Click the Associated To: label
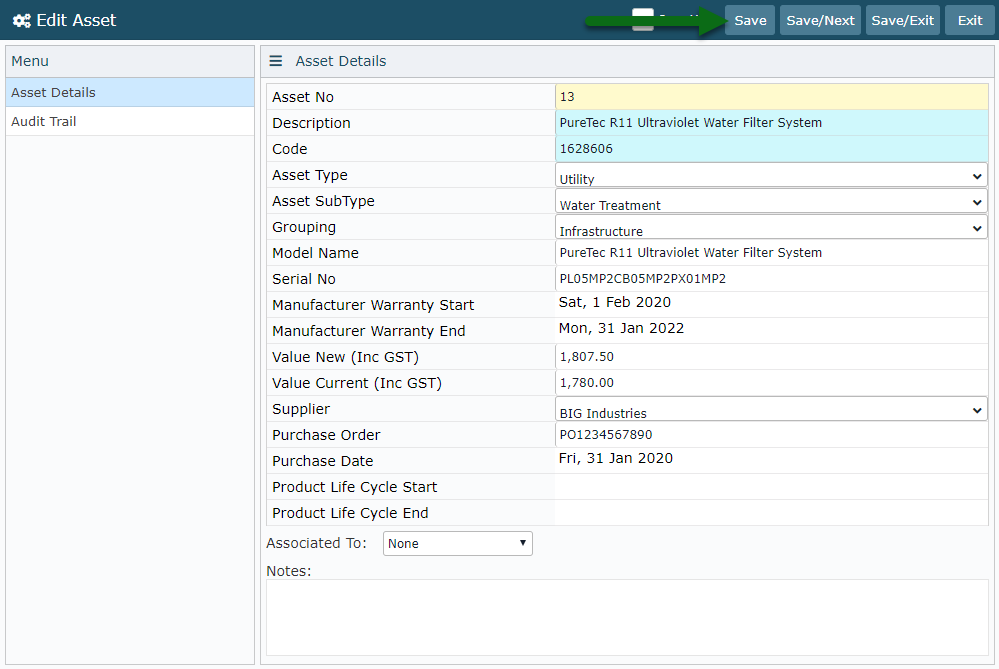Screen dimensions: 999x669 (x=317, y=543)
